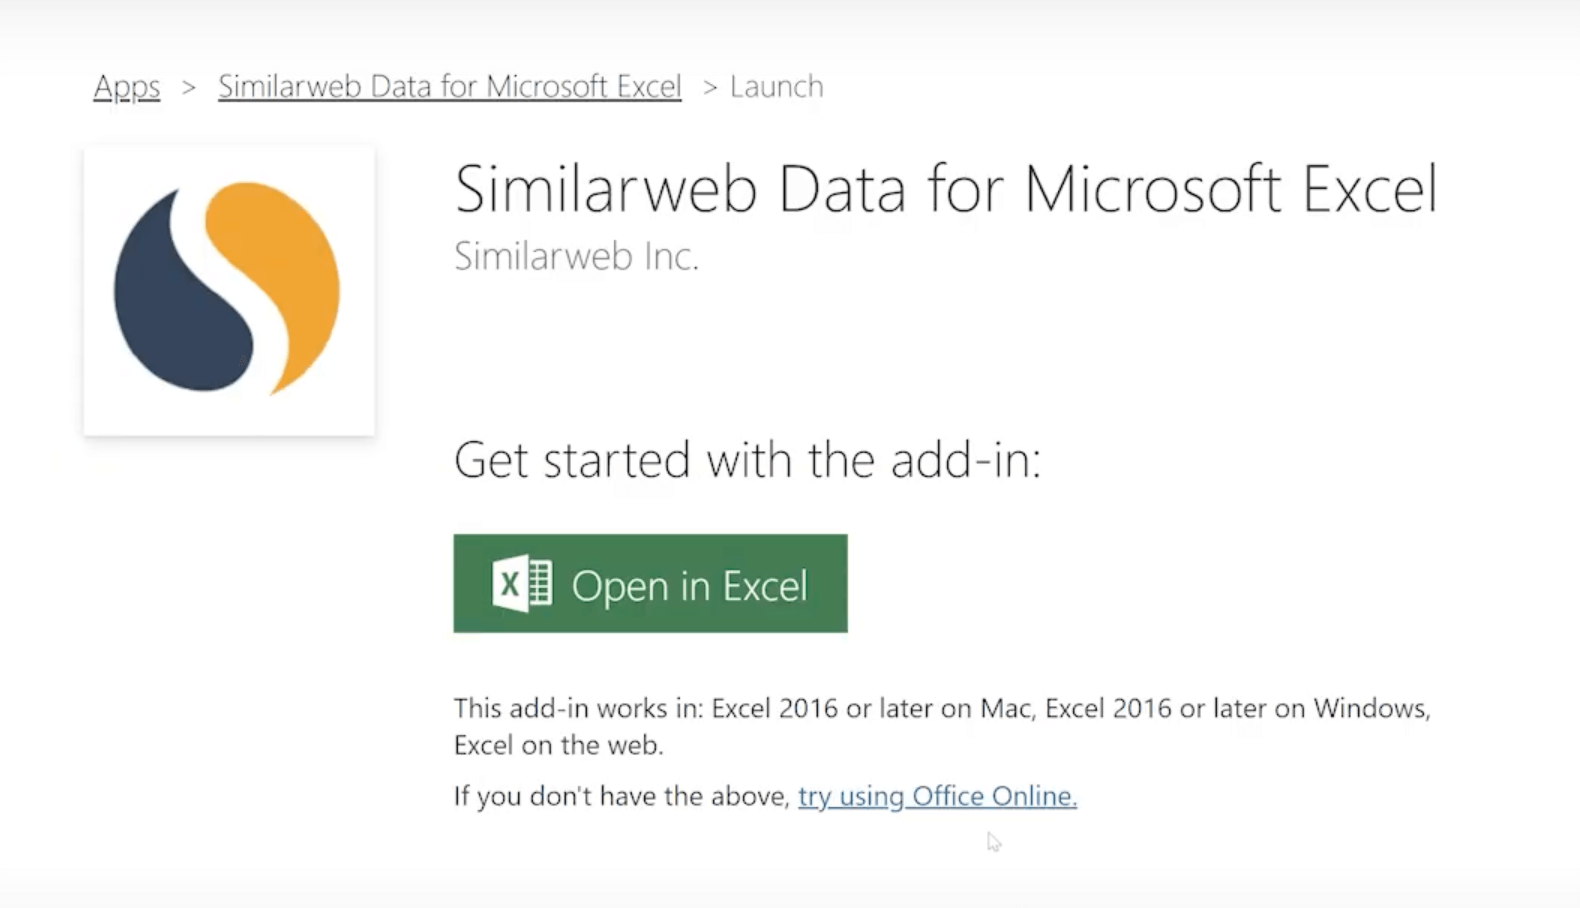Click 'Similarweb Data for Microsoft Excel' breadcrumb

tap(449, 86)
